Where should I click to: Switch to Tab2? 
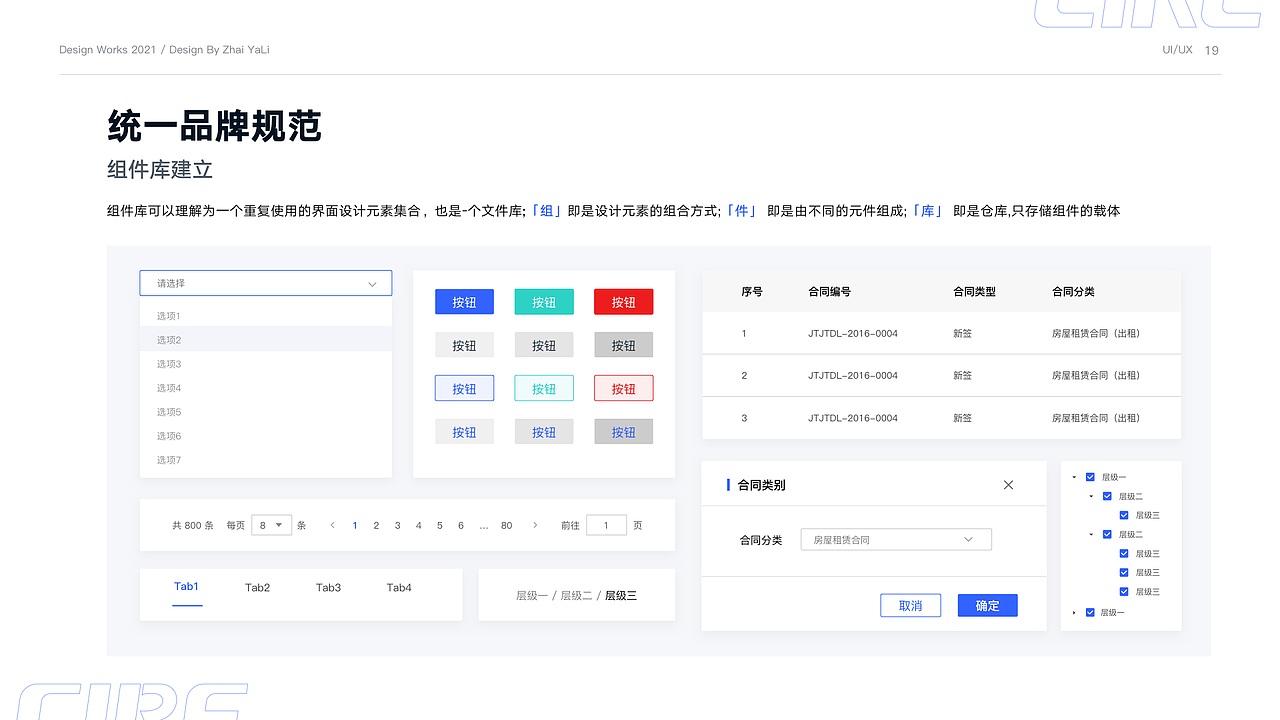click(258, 588)
